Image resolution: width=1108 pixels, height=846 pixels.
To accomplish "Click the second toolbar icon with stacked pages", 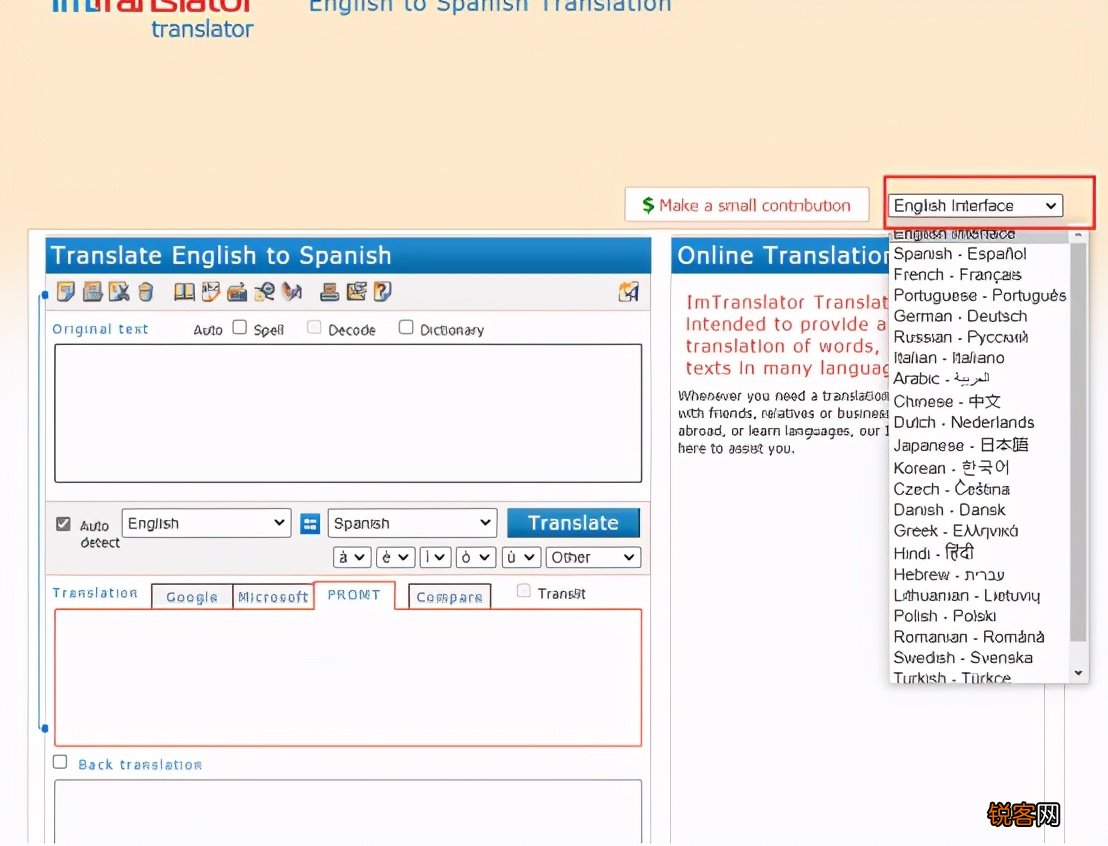I will (x=93, y=291).
